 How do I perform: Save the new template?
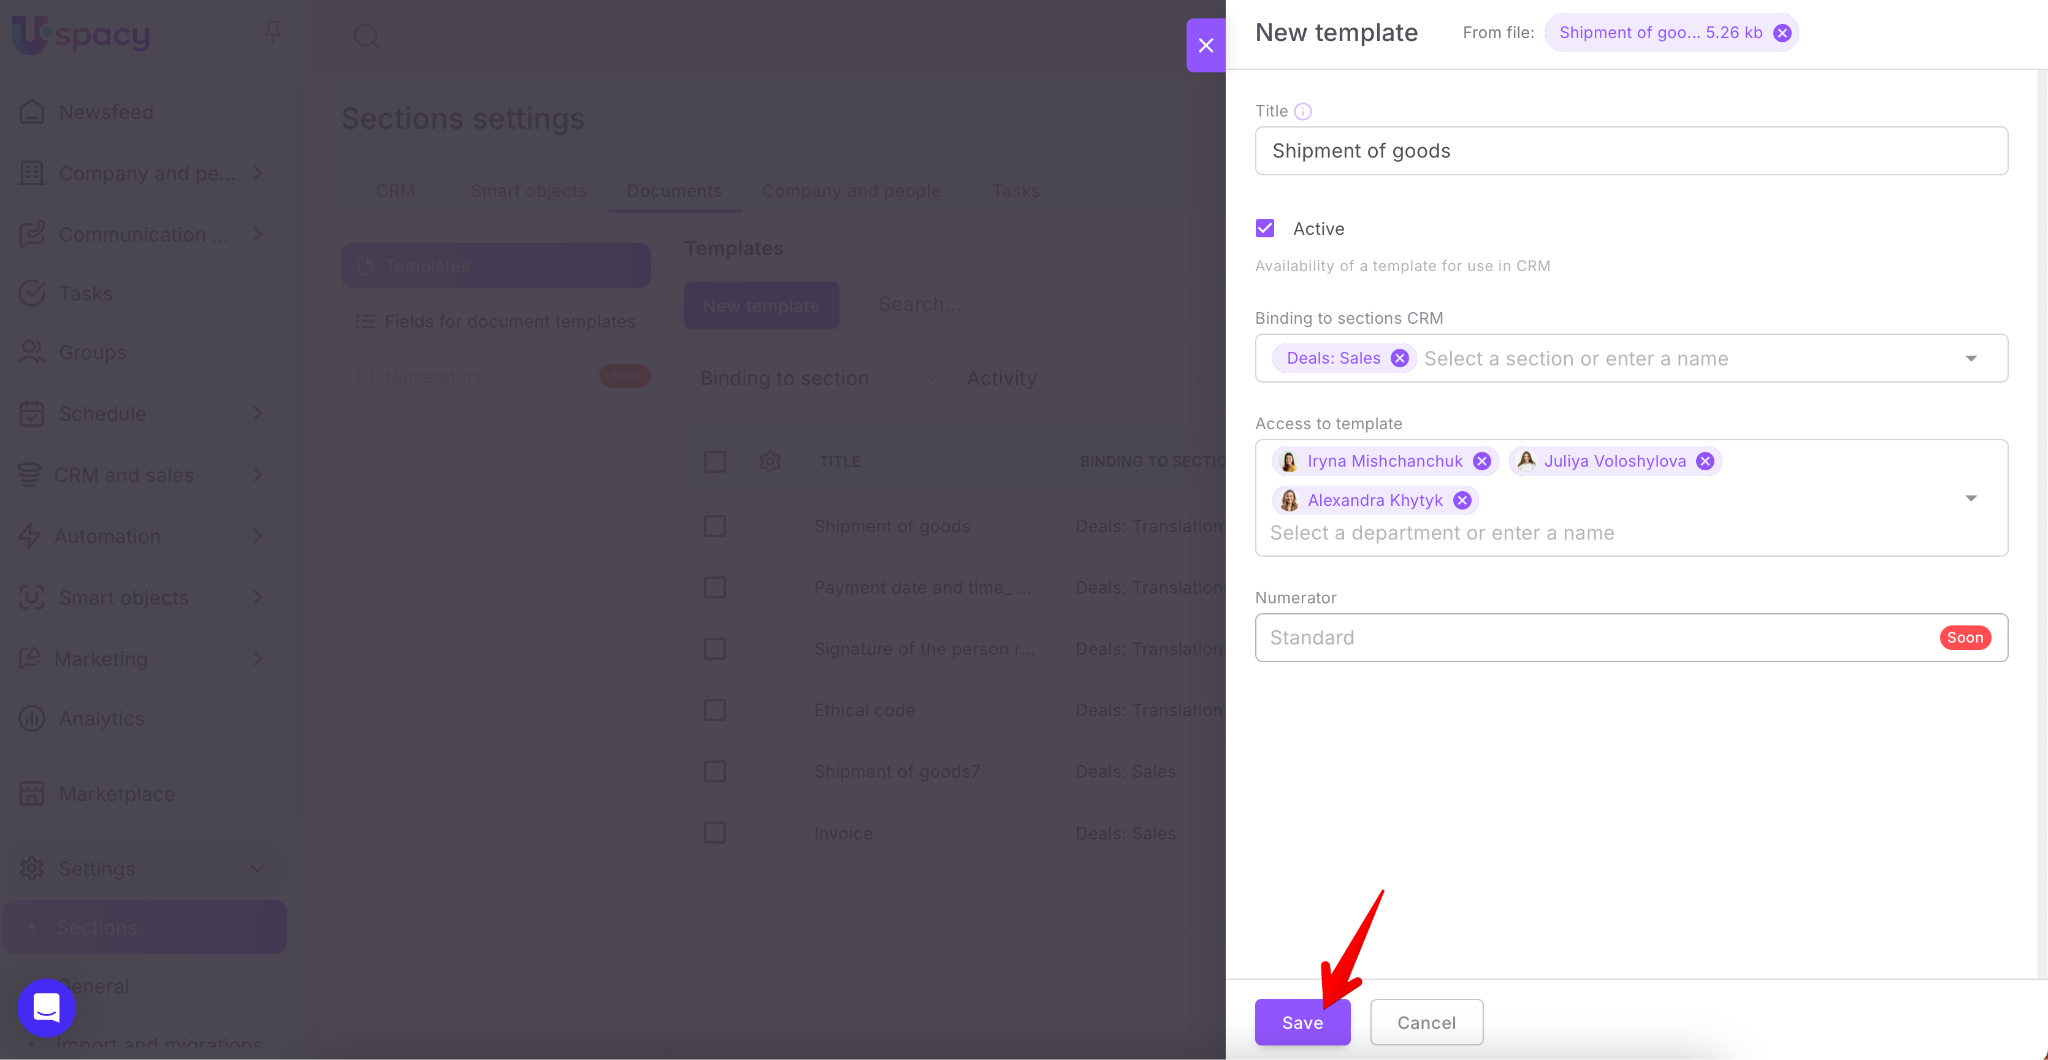pos(1302,1022)
